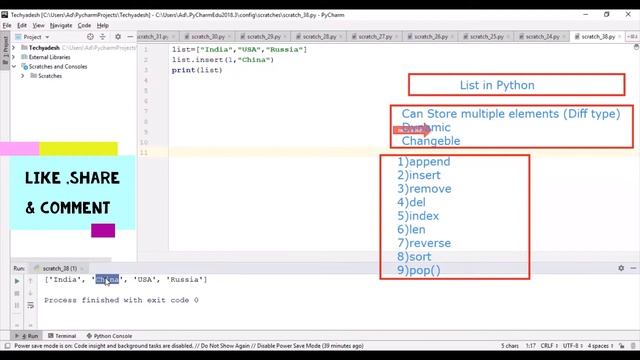Open Run panel settings gear
This screenshot has width=640, height=360.
621,268
